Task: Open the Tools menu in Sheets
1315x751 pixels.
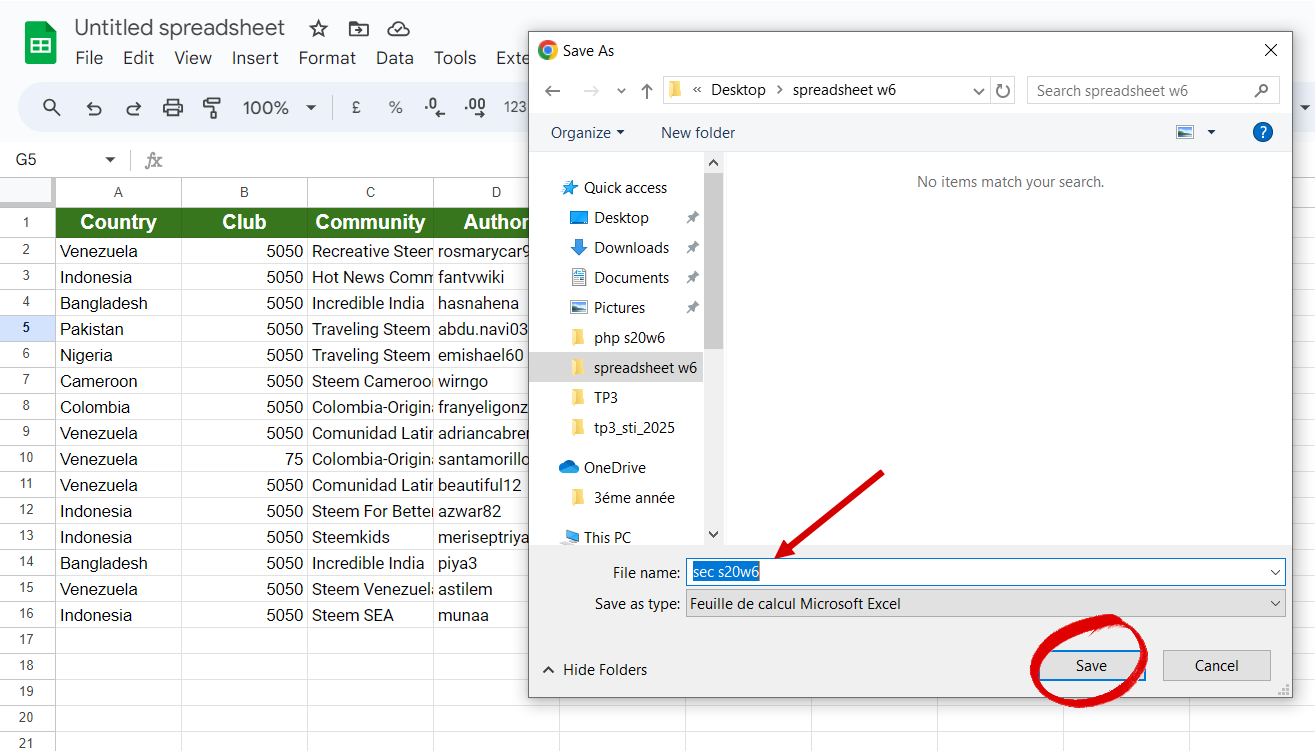Action: tap(455, 58)
